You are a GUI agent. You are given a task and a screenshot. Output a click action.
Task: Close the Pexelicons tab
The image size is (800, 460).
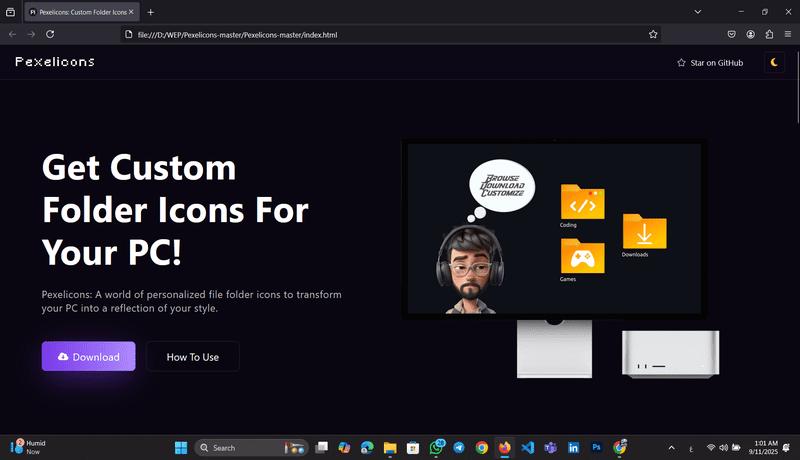click(x=131, y=12)
